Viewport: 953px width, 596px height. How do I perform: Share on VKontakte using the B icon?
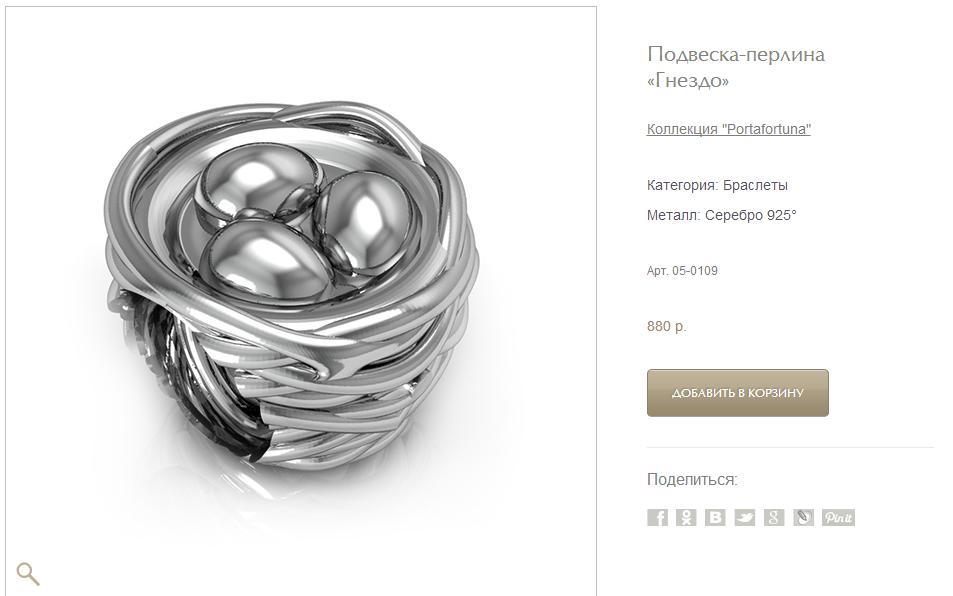click(x=715, y=518)
